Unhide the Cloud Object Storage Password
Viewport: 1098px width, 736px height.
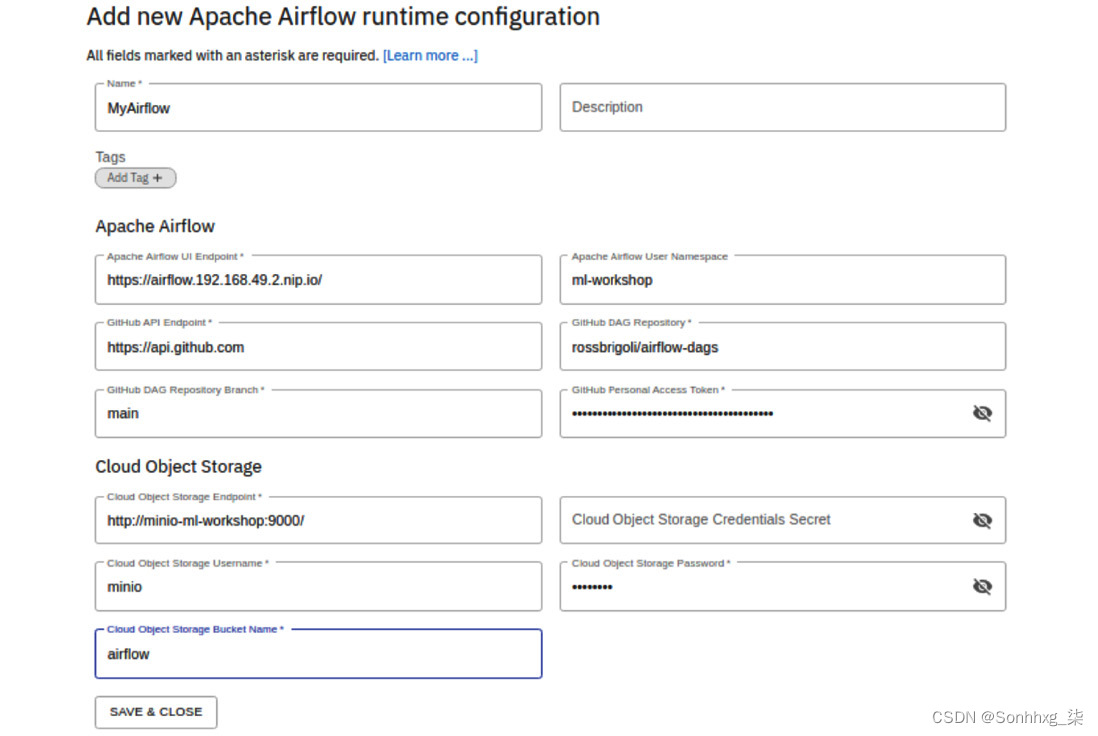pyautogui.click(x=982, y=586)
